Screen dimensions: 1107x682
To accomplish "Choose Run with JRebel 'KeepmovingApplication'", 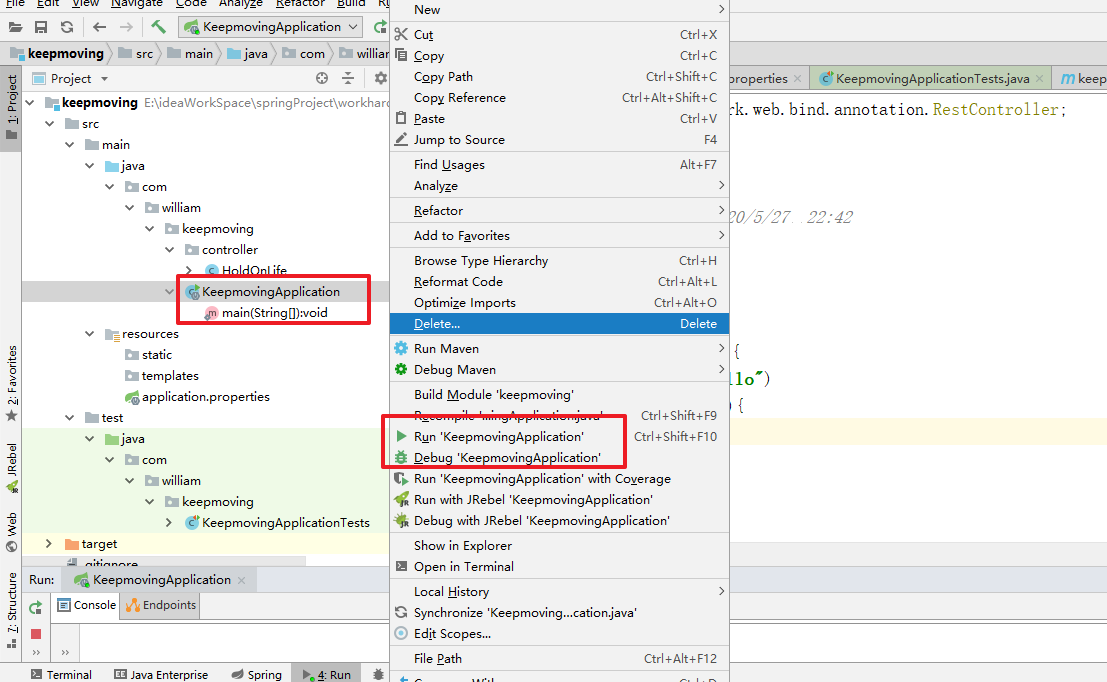I will coord(559,500).
